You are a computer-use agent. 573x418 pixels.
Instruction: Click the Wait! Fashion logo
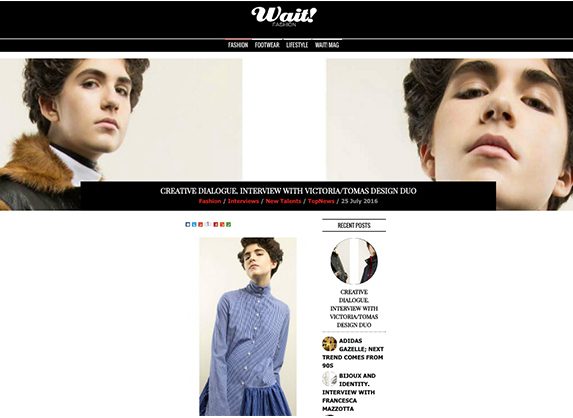tap(284, 16)
